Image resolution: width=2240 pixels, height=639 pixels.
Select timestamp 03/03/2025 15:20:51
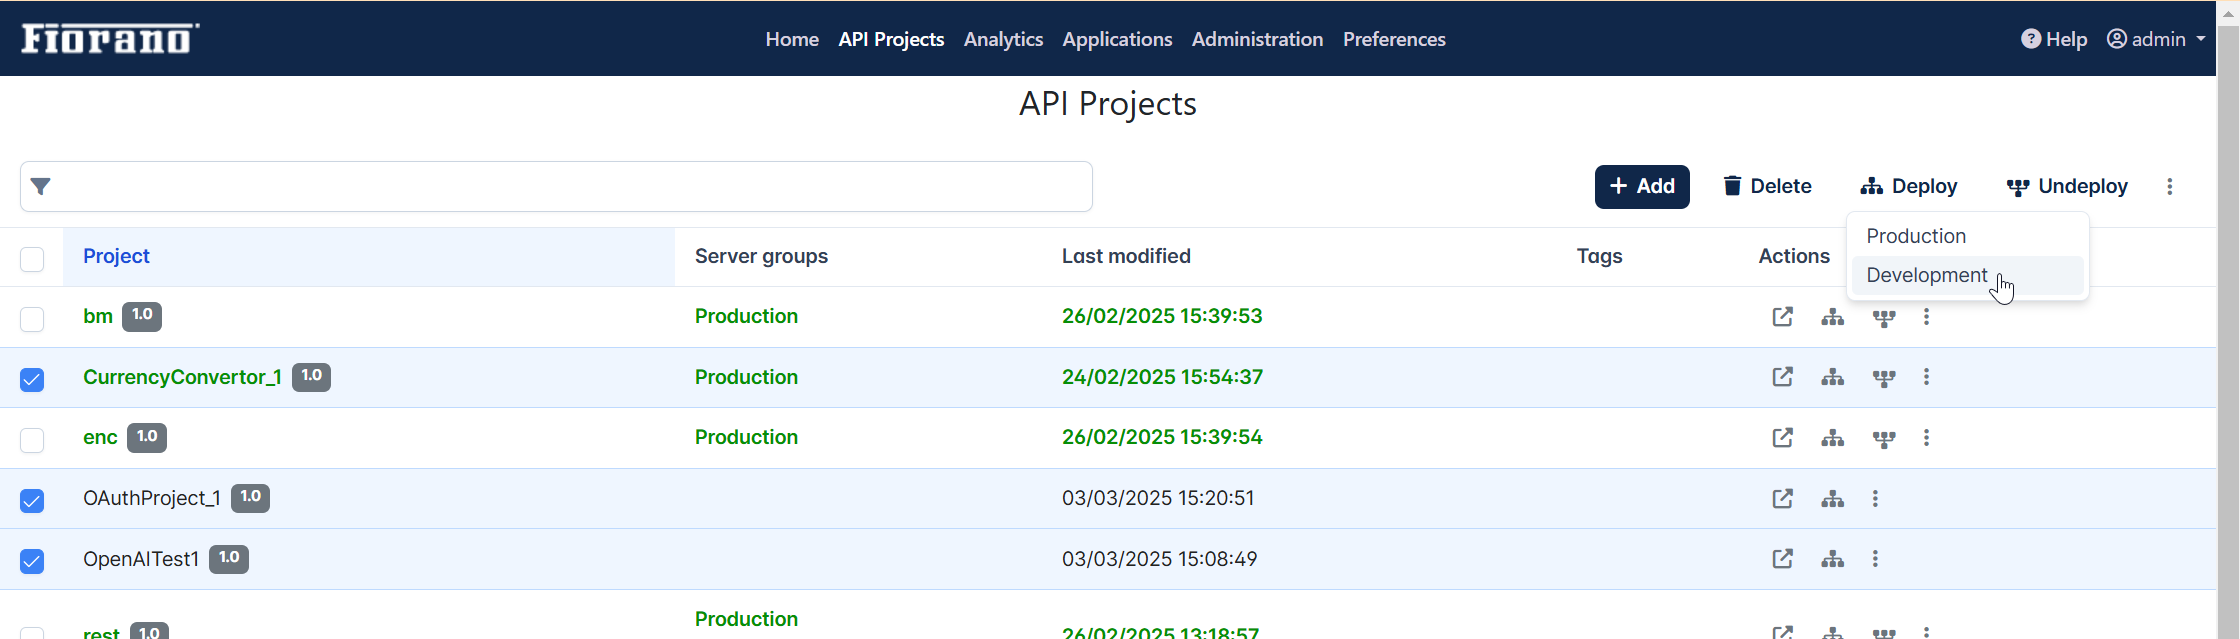click(x=1158, y=498)
